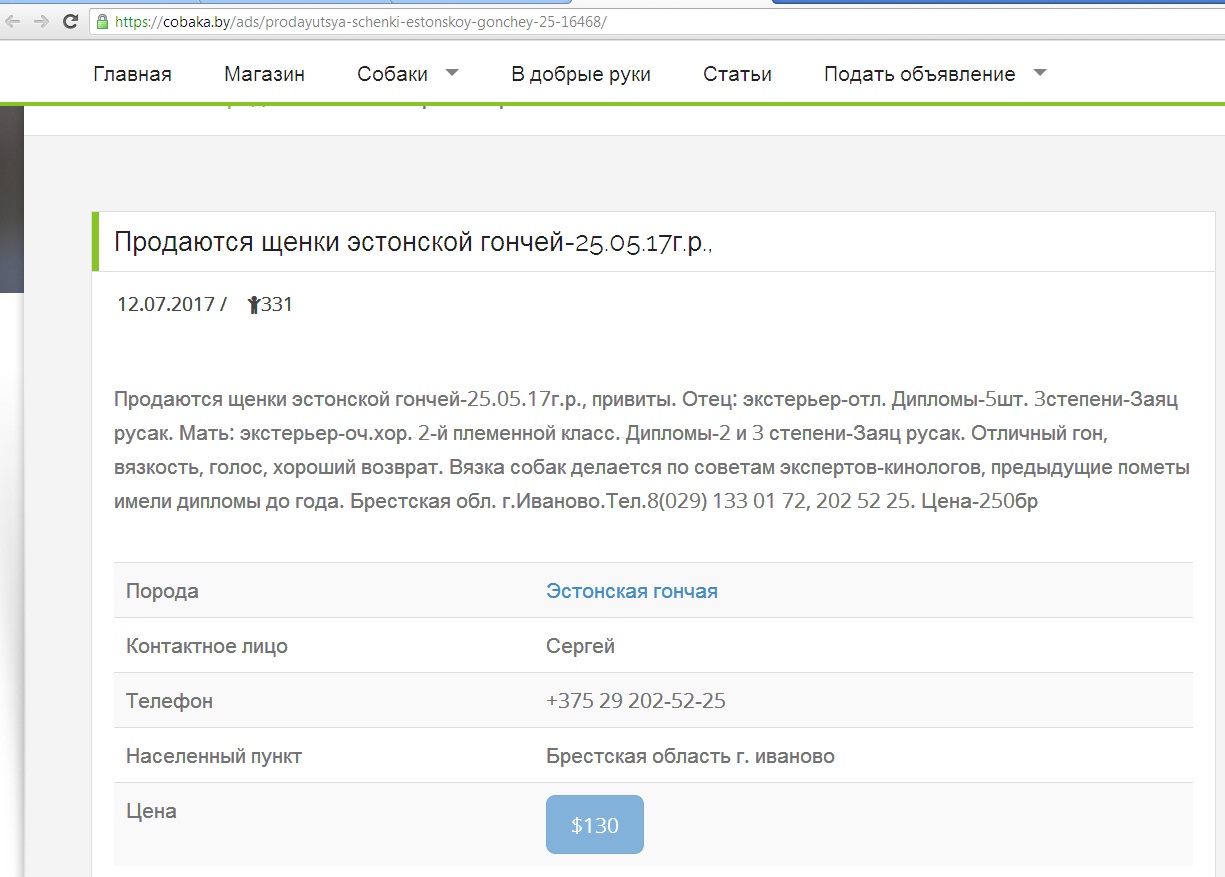The width and height of the screenshot is (1225, 877).
Task: Click the green secure padlock icon
Action: pos(101,21)
